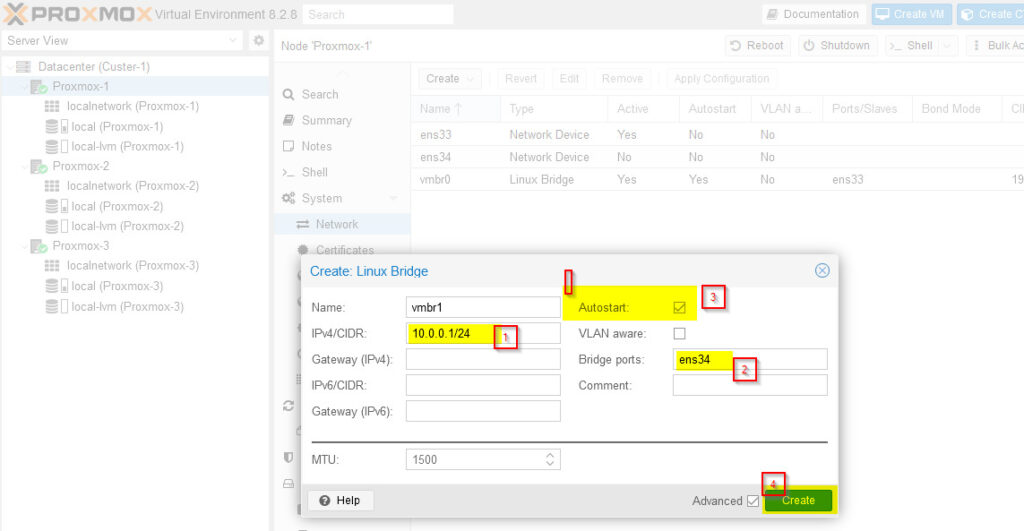Open the Summary menu item
The image size is (1024, 531).
(342, 120)
